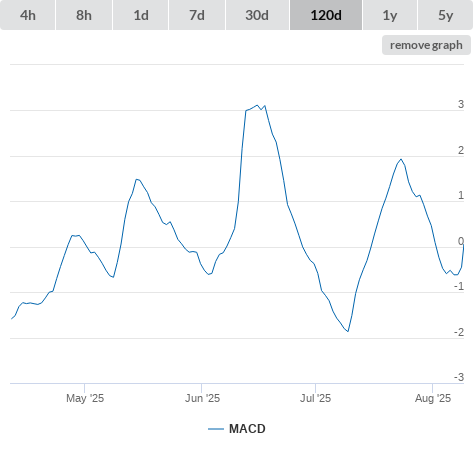Toggle the MACD legend entry
Viewport: 474px width, 455px height.
tap(237, 429)
